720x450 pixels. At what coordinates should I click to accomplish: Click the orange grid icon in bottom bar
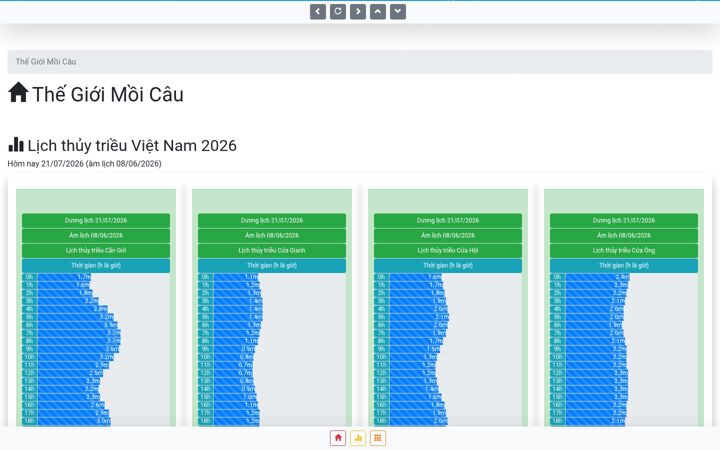pos(377,438)
